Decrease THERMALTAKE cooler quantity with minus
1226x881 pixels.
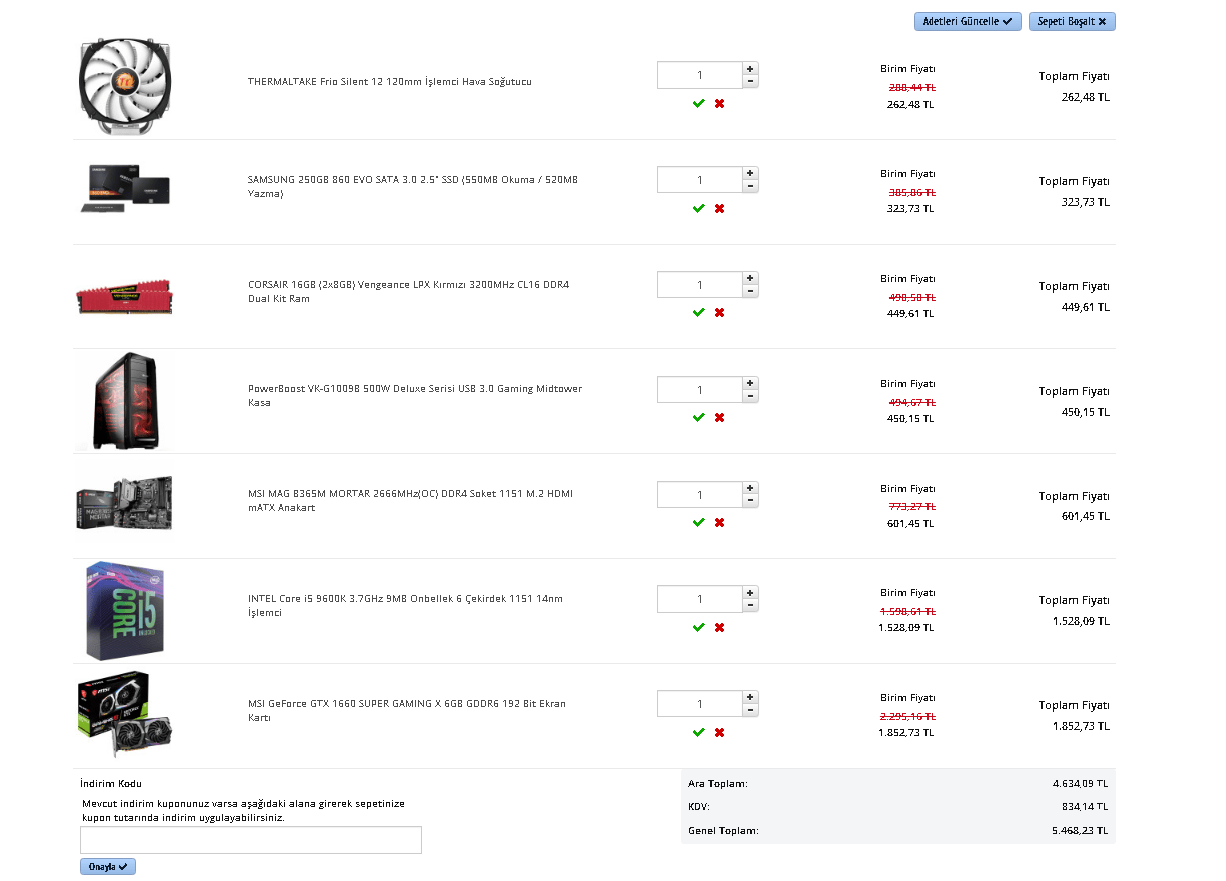pos(751,81)
